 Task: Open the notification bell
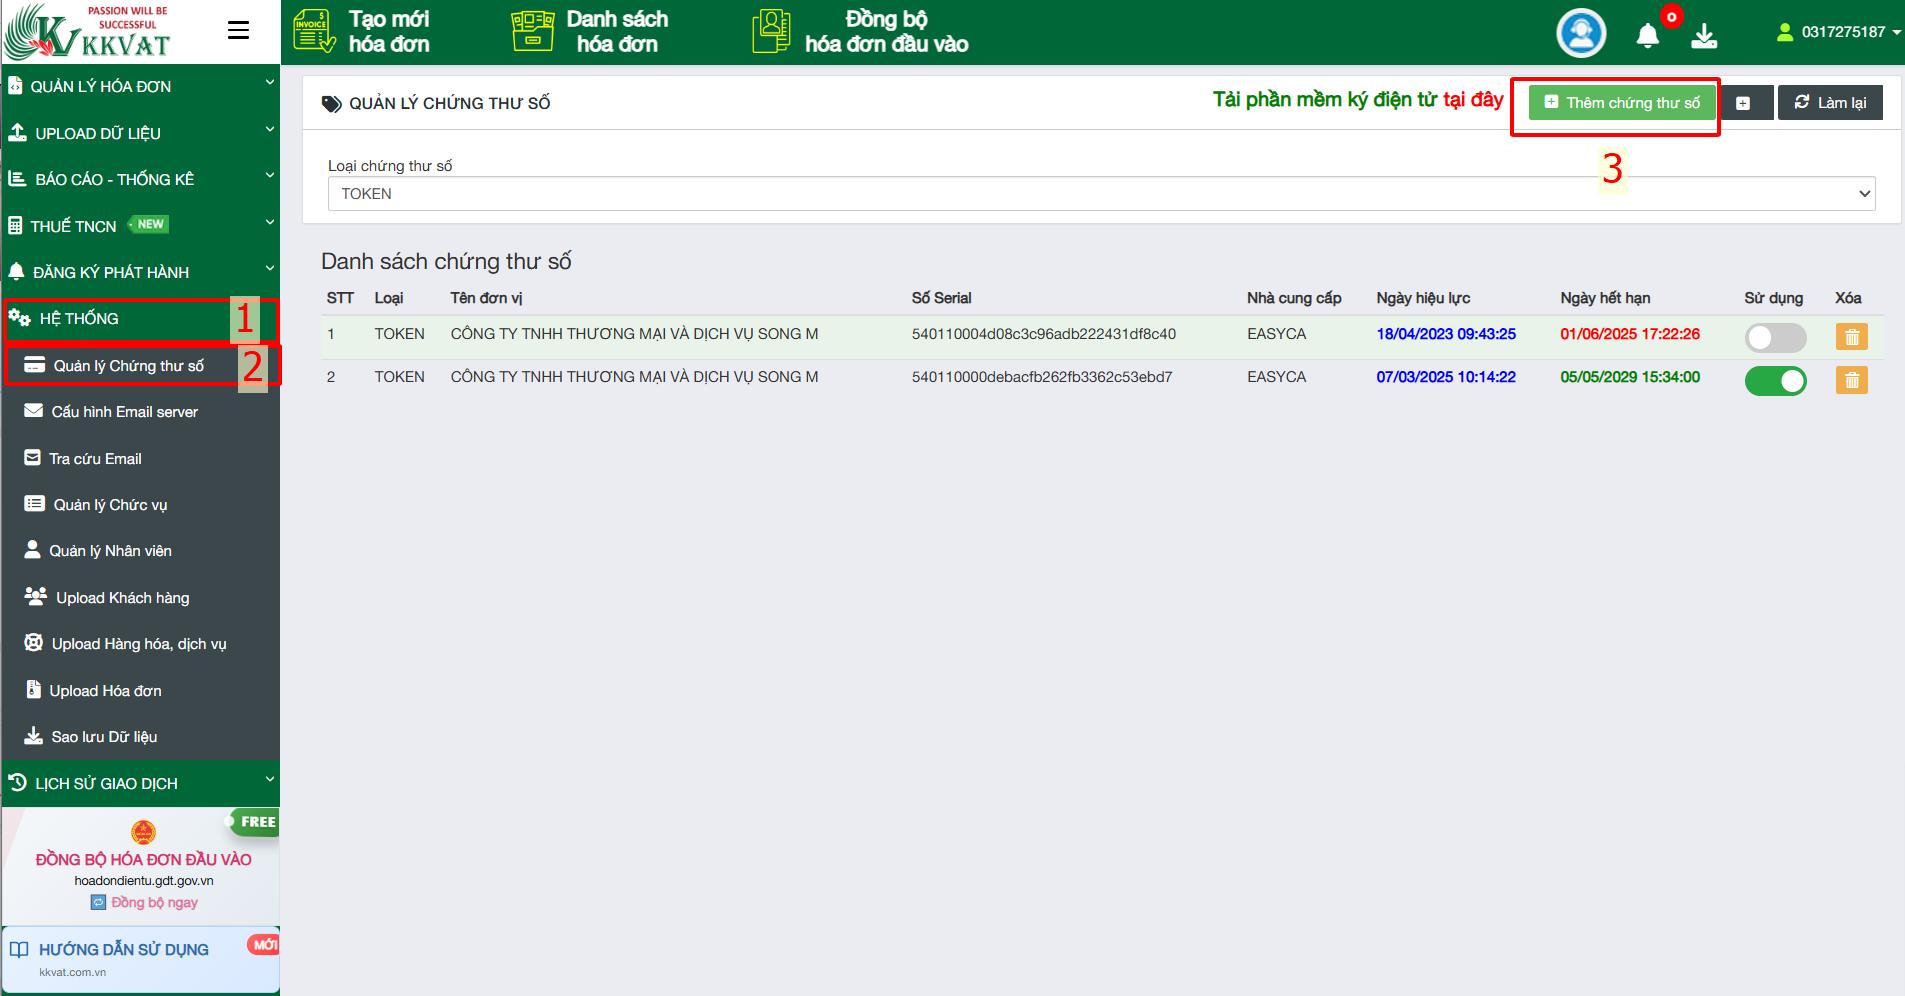tap(1647, 37)
